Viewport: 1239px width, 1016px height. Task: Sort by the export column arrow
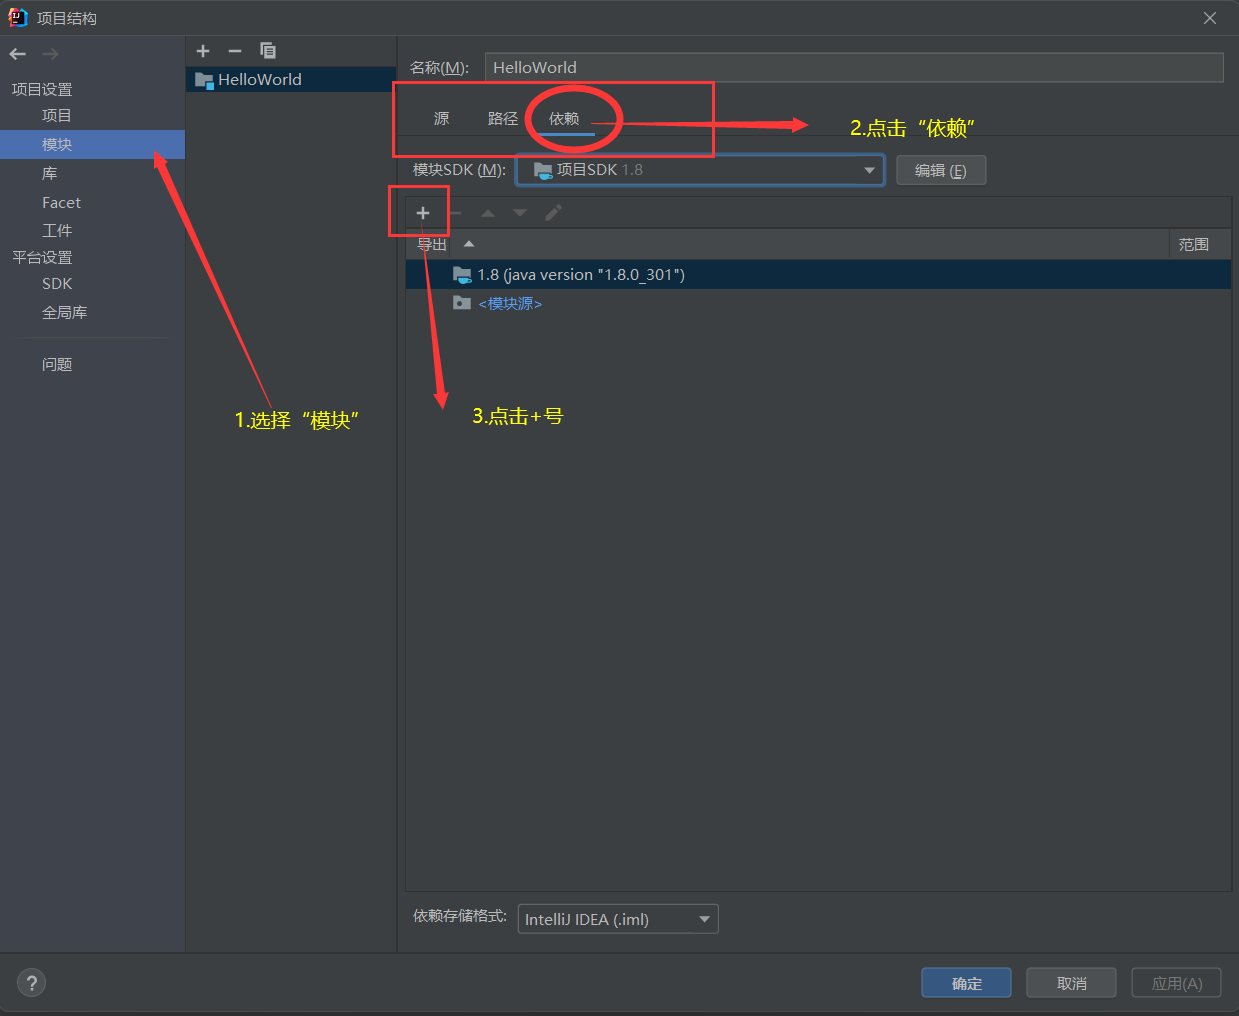point(469,244)
